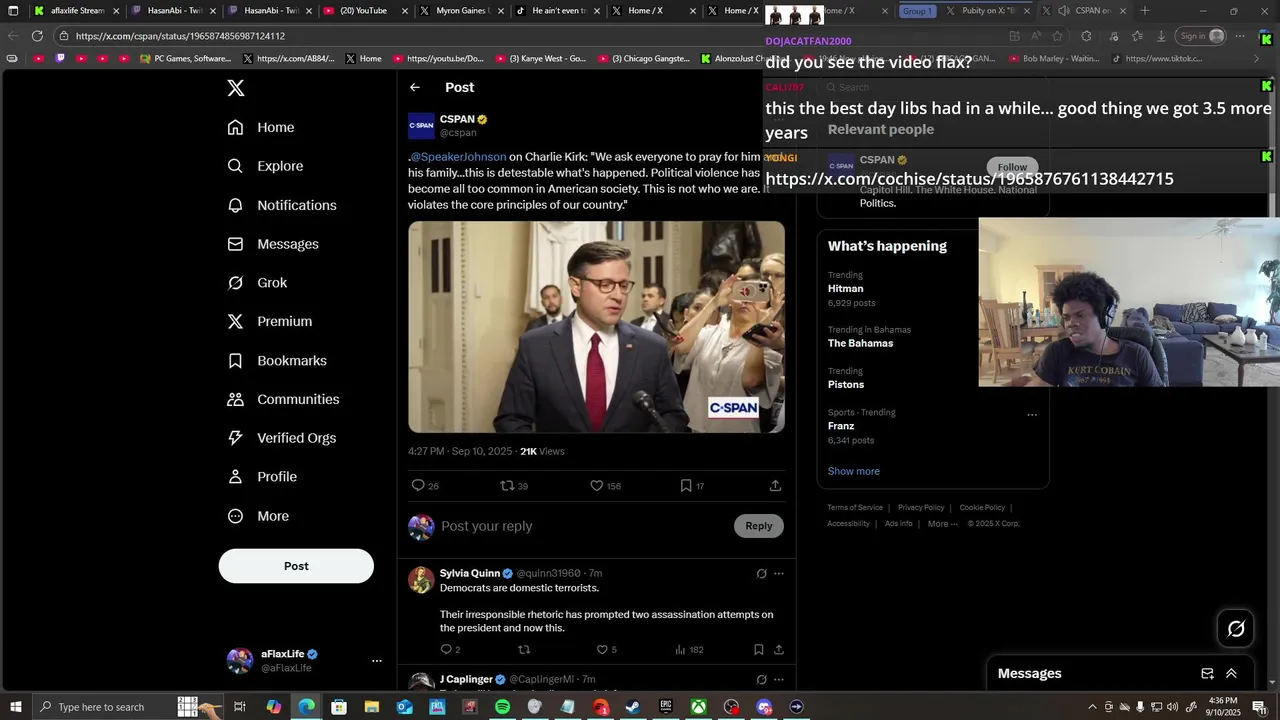Bookmark Sylvia Quinn's comment
This screenshot has width=1280, height=720.
pyautogui.click(x=759, y=650)
